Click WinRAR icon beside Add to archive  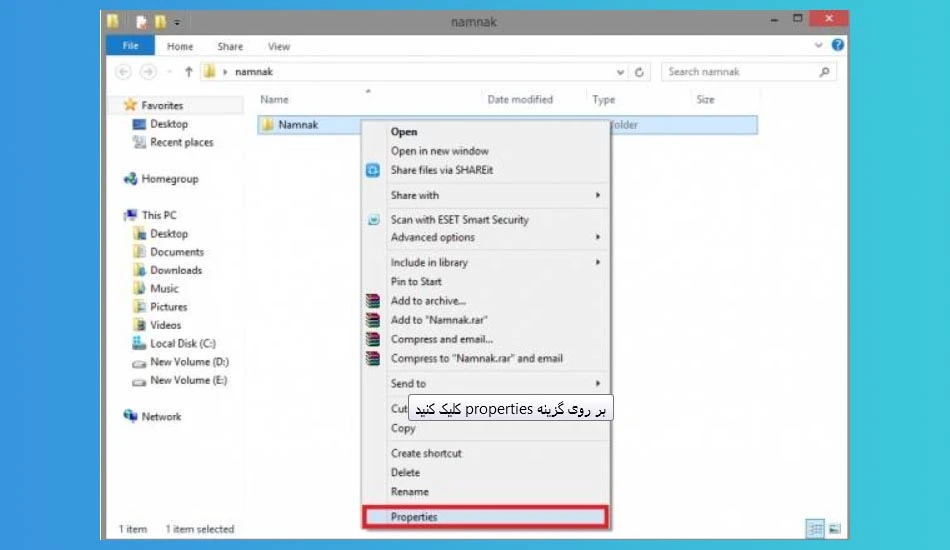coord(373,300)
